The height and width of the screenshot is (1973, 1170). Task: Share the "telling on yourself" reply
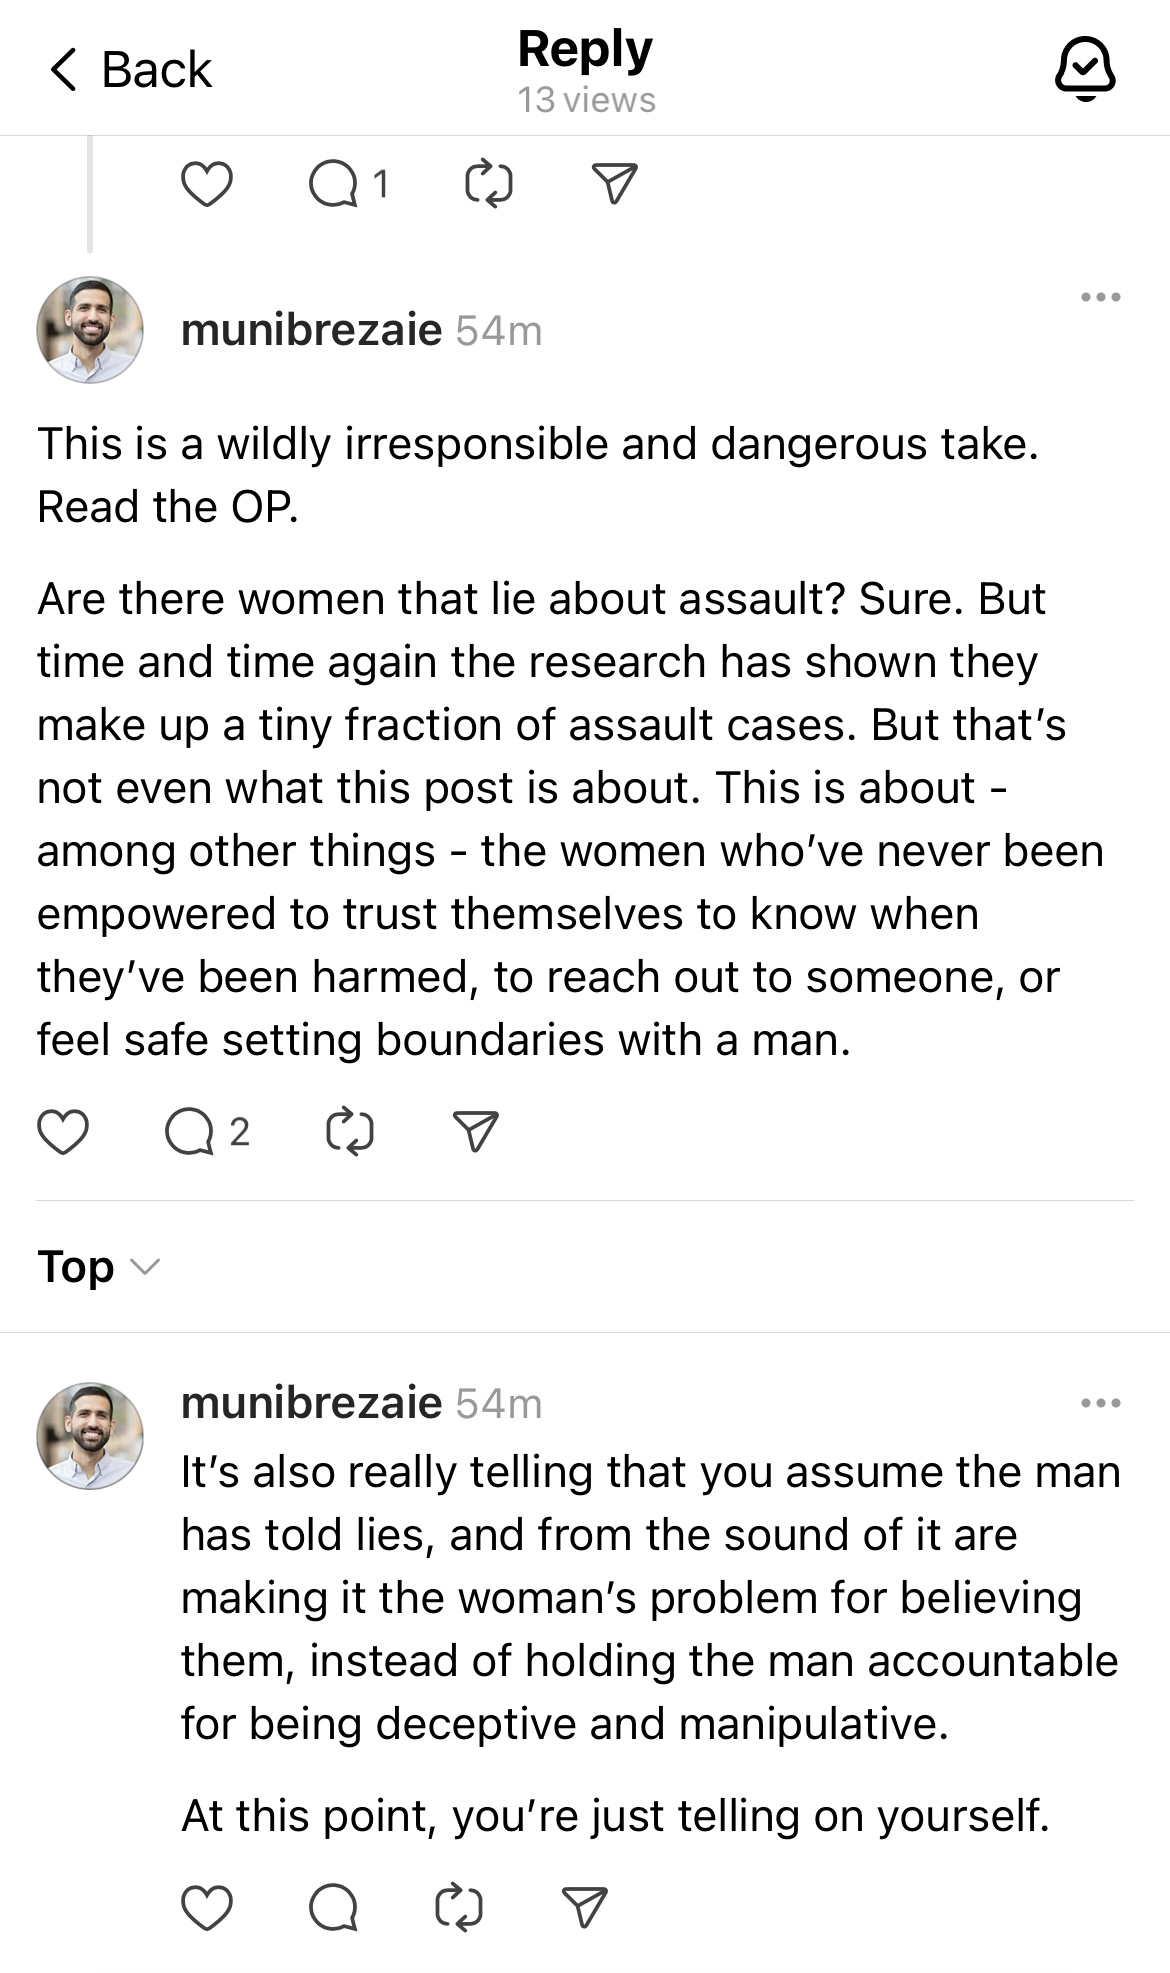pos(584,1907)
